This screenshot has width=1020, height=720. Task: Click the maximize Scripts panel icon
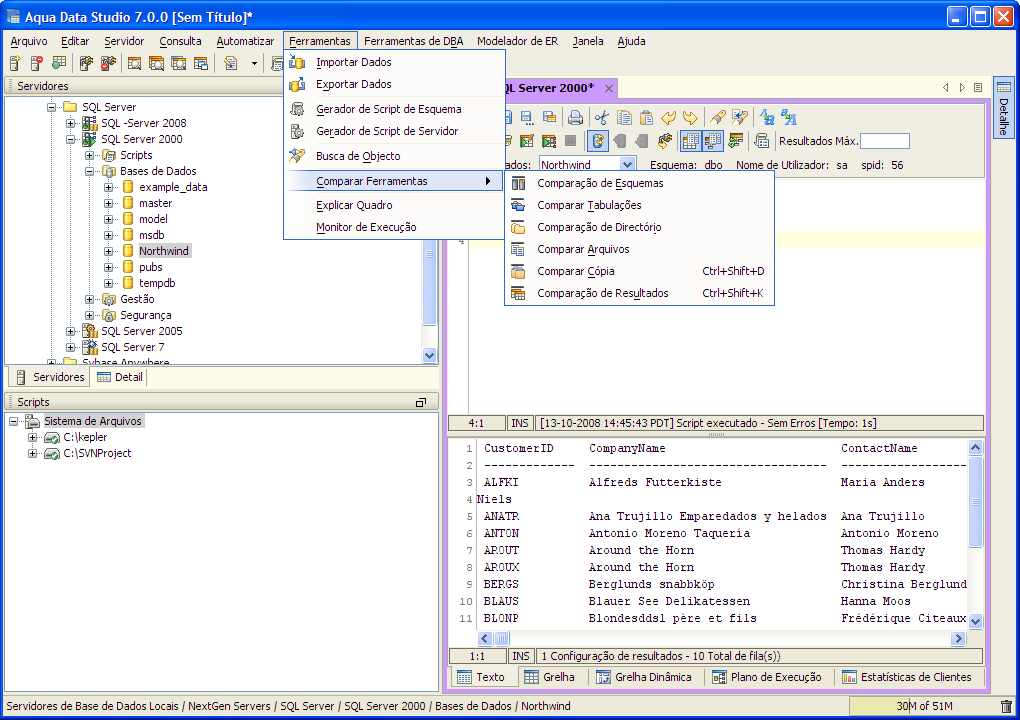(x=421, y=403)
